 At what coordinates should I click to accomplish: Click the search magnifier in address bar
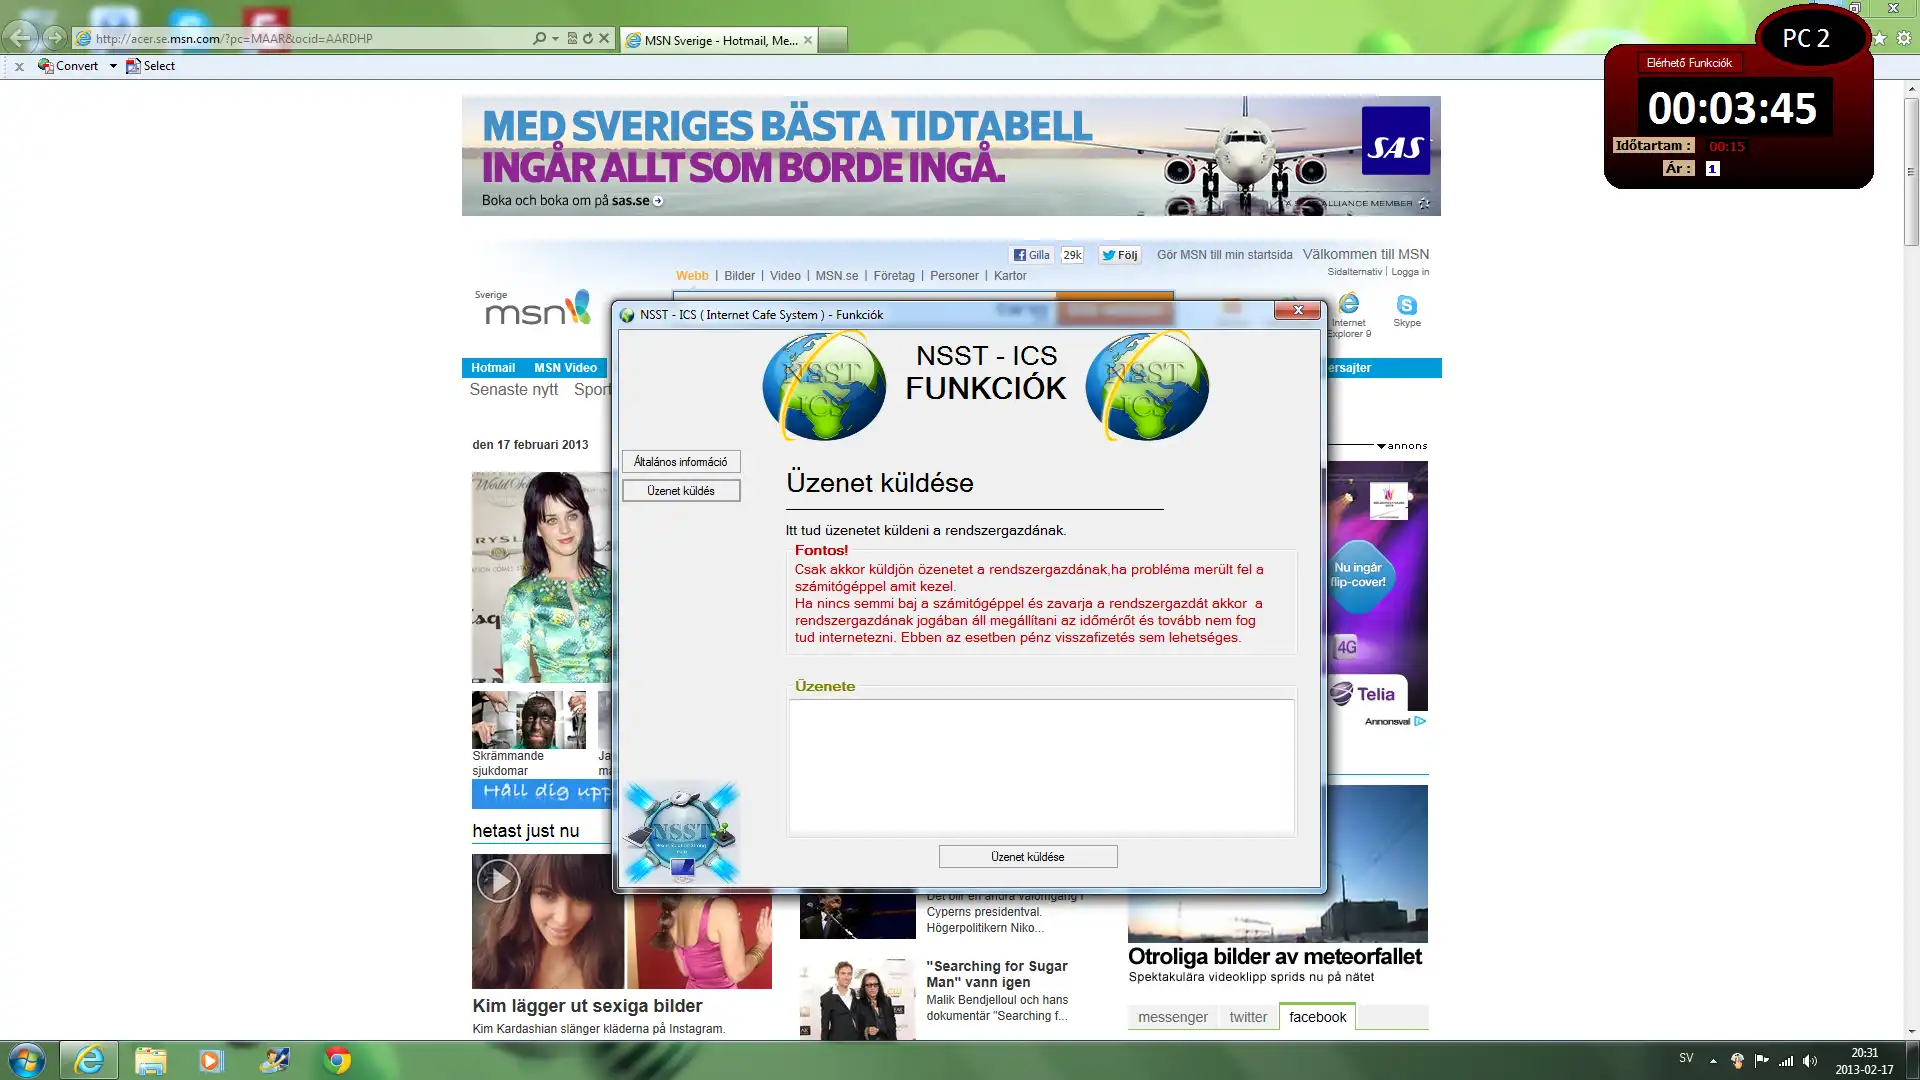539,38
